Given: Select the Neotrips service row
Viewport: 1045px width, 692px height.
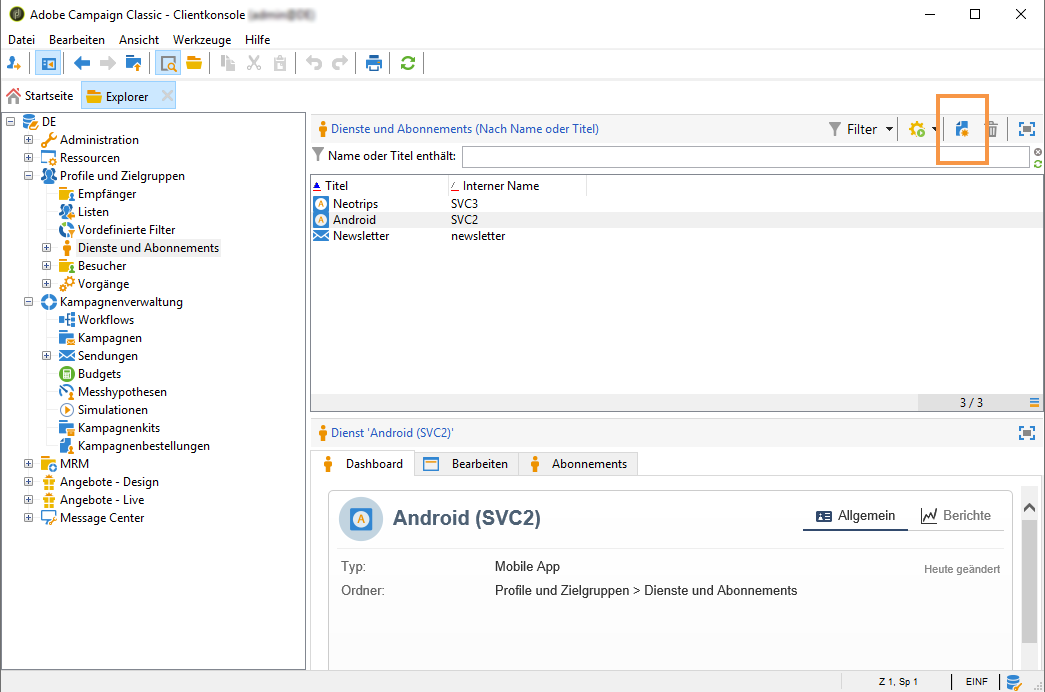Looking at the screenshot, I should [x=676, y=203].
